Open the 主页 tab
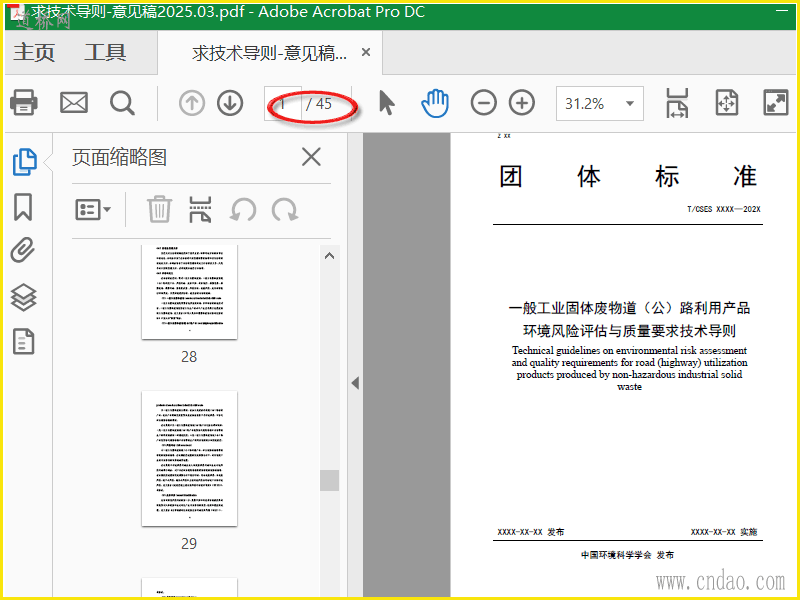The width and height of the screenshot is (800, 600). (x=34, y=52)
